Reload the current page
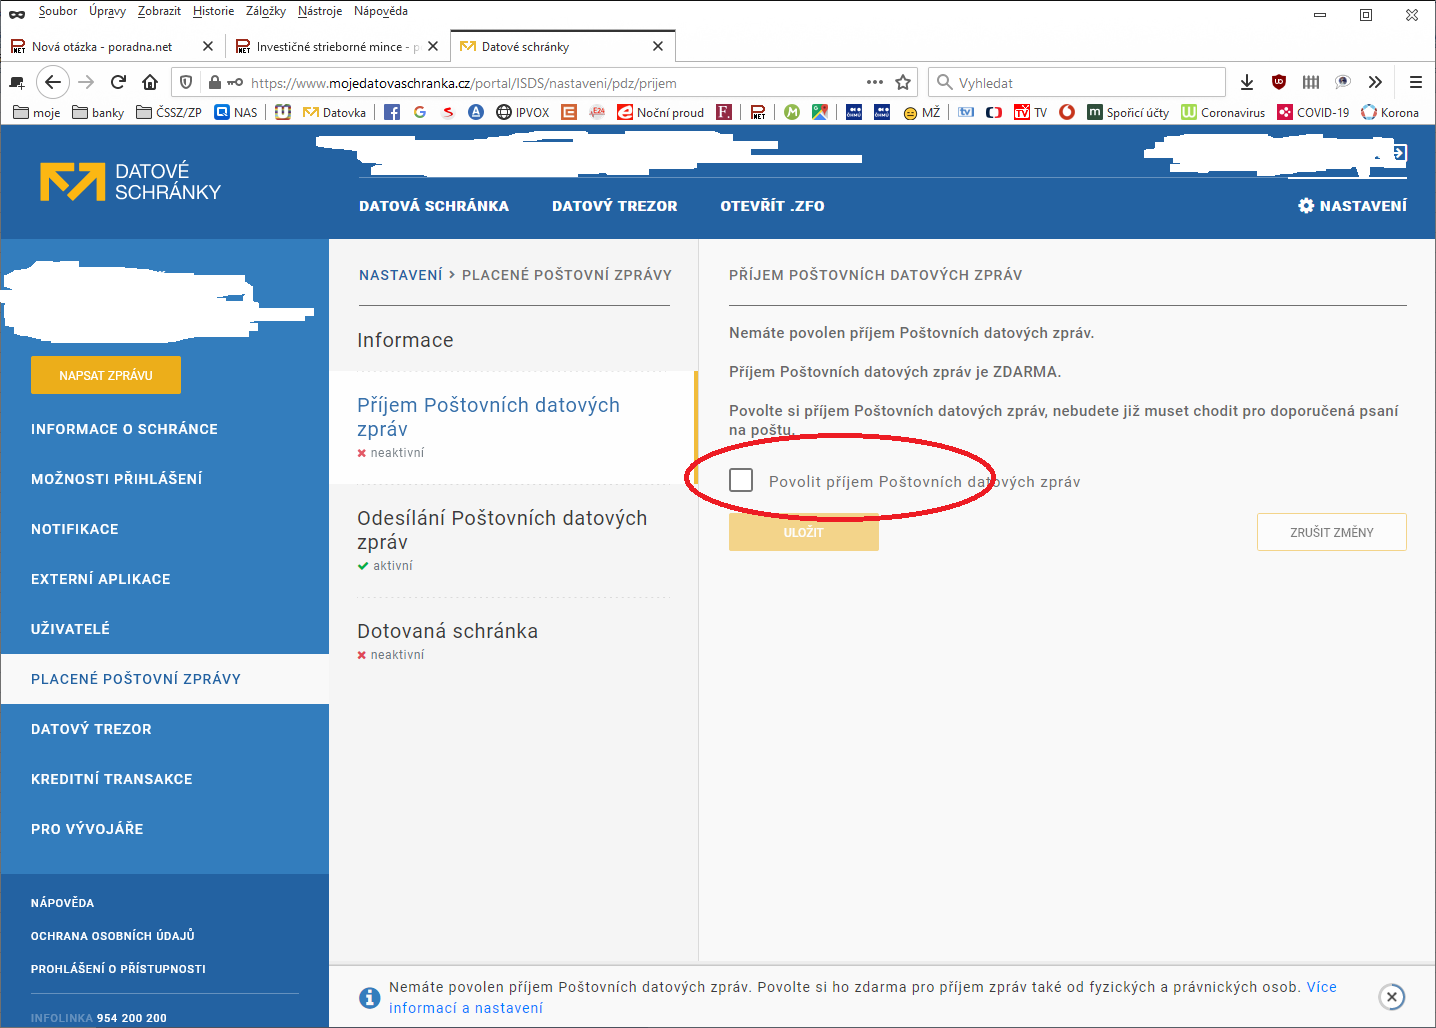This screenshot has width=1436, height=1028. (118, 82)
